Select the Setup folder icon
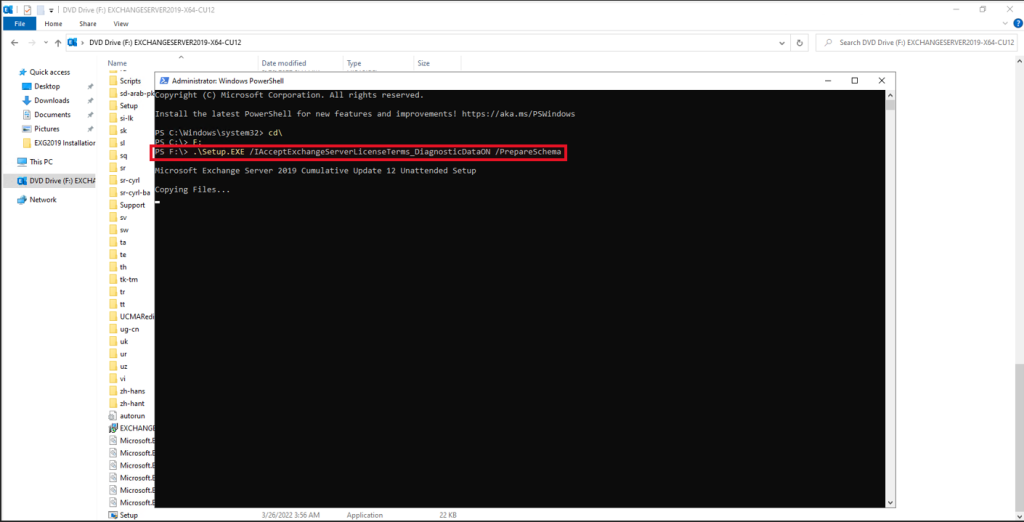The height and width of the screenshot is (522, 1024). 114,106
